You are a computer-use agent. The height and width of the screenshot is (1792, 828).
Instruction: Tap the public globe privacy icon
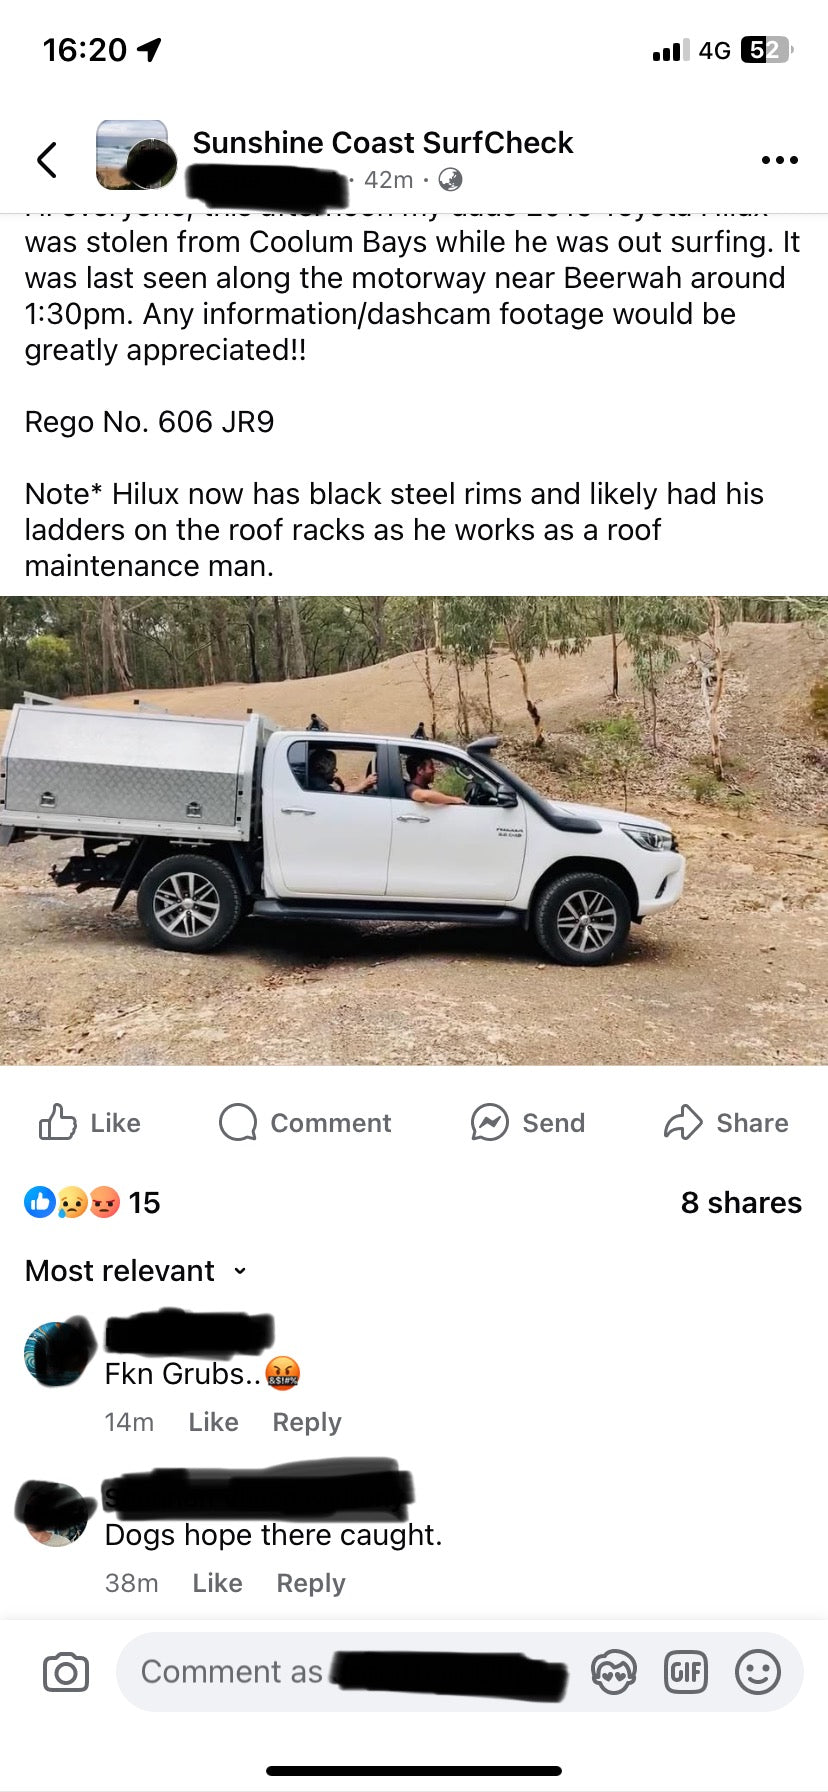pyautogui.click(x=450, y=180)
